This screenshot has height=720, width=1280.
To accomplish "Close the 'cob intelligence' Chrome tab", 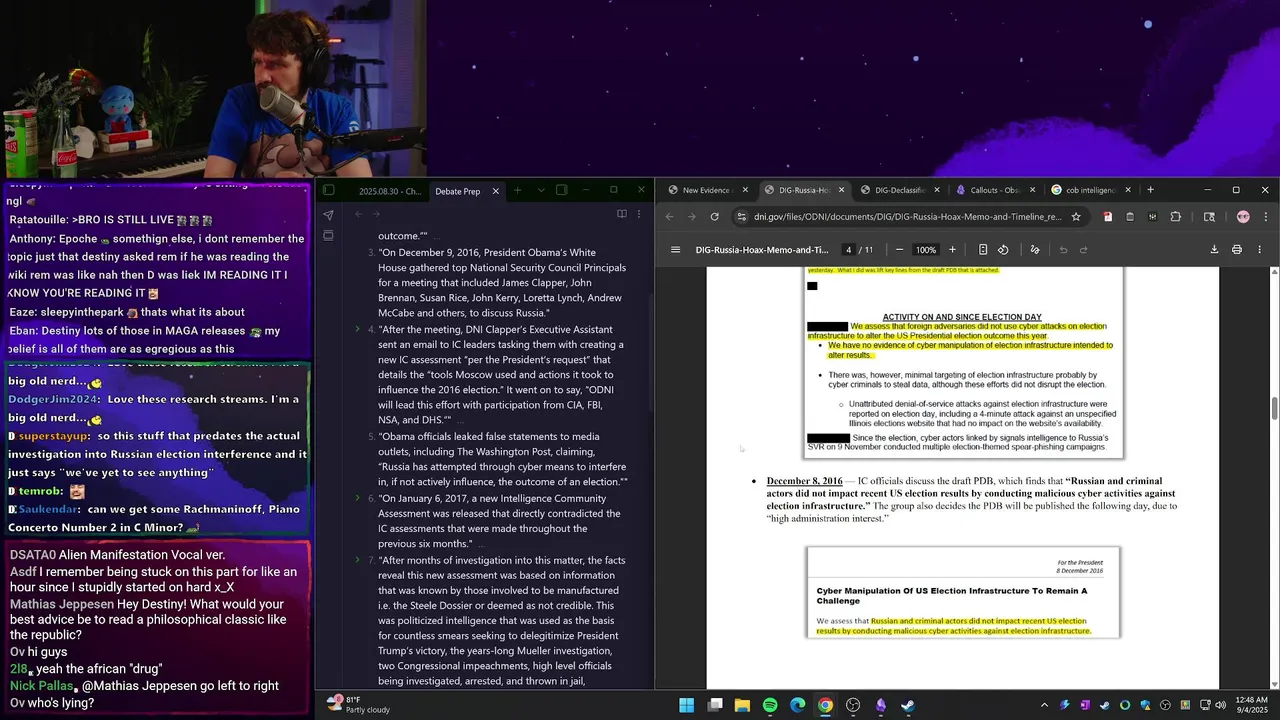I will (1128, 190).
